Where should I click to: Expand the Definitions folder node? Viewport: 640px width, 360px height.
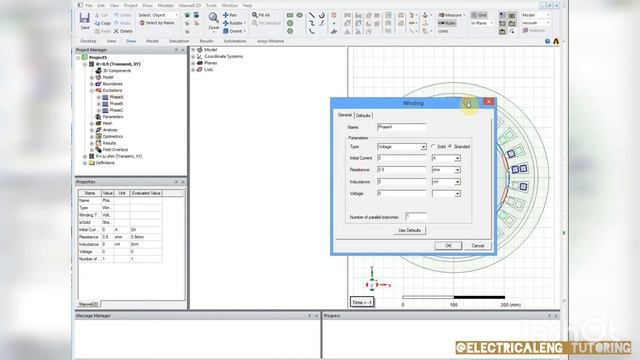(85, 163)
